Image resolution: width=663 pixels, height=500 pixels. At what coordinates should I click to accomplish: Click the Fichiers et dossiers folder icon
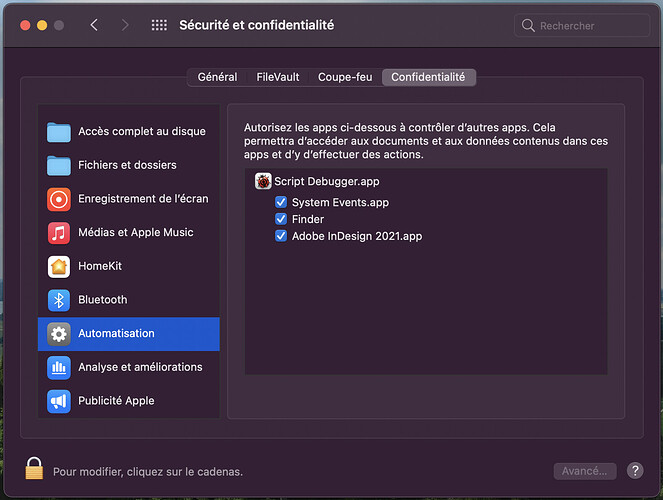pyautogui.click(x=59, y=165)
